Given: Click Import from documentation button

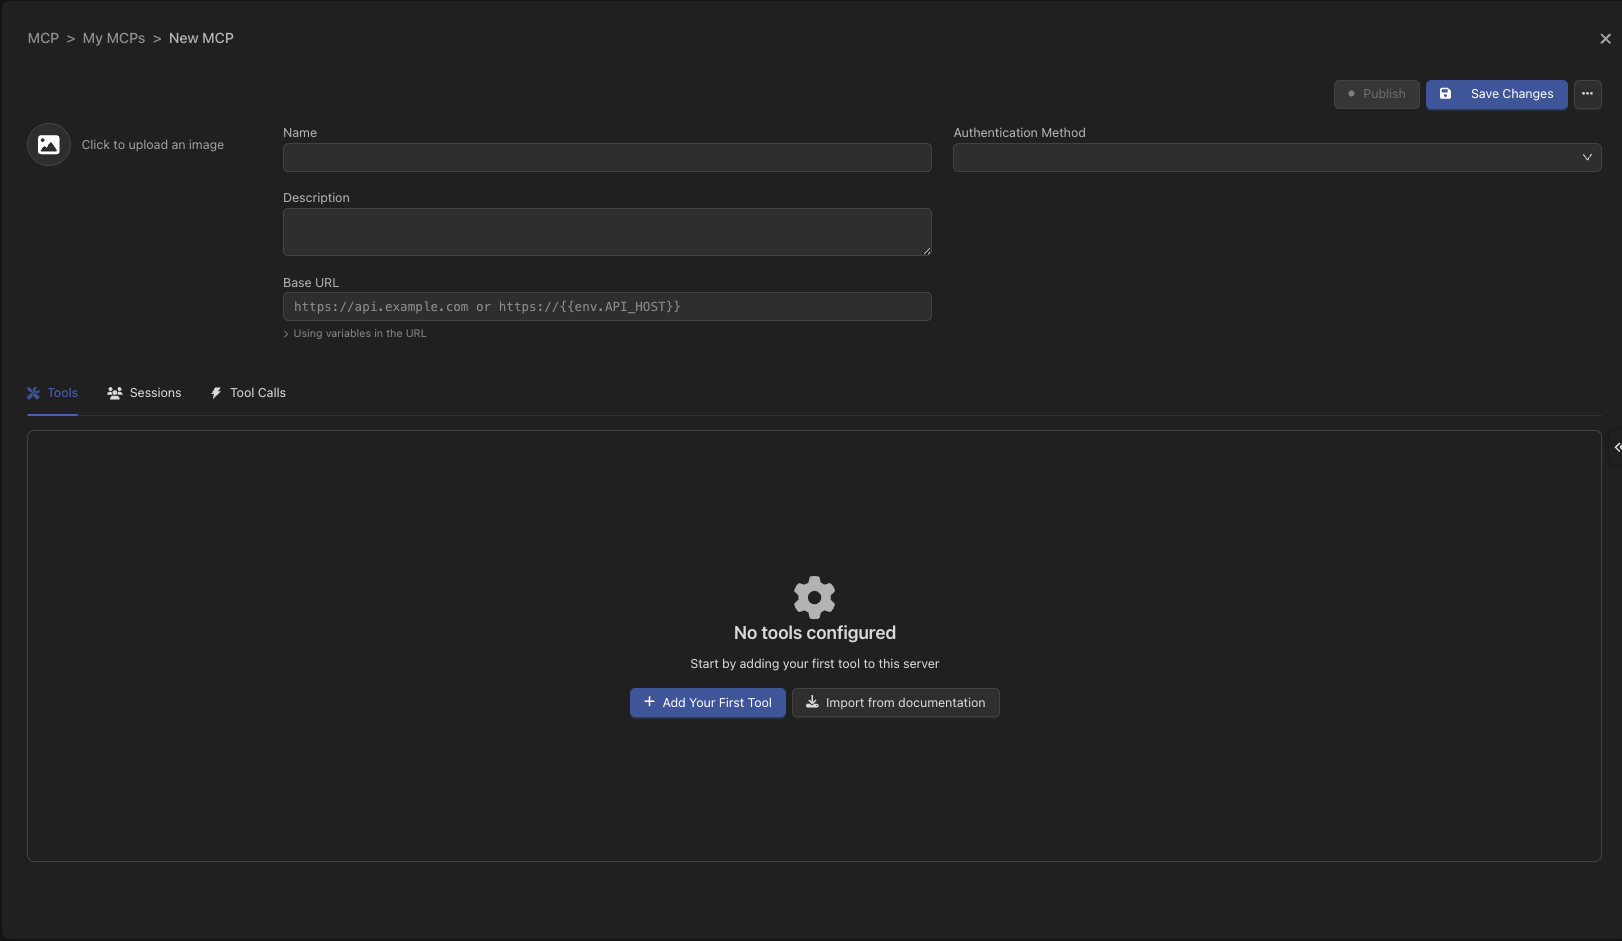Looking at the screenshot, I should click(895, 703).
